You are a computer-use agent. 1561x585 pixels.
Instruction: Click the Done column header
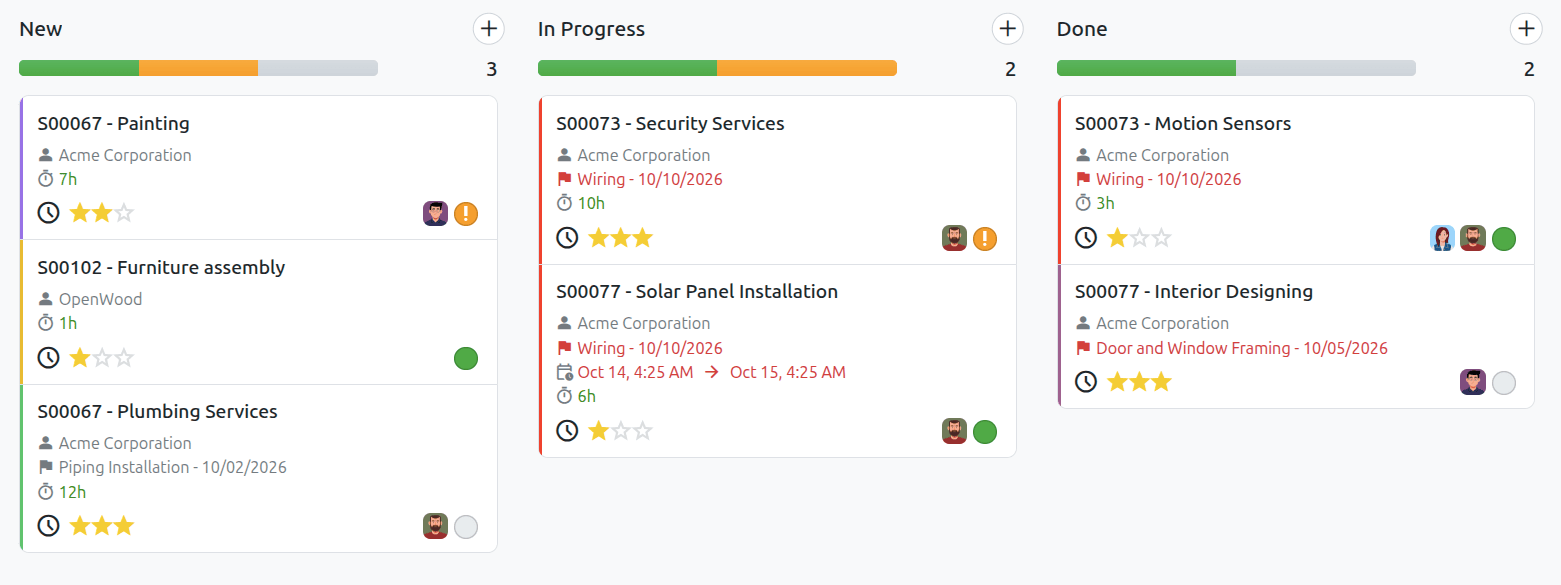pyautogui.click(x=1082, y=29)
